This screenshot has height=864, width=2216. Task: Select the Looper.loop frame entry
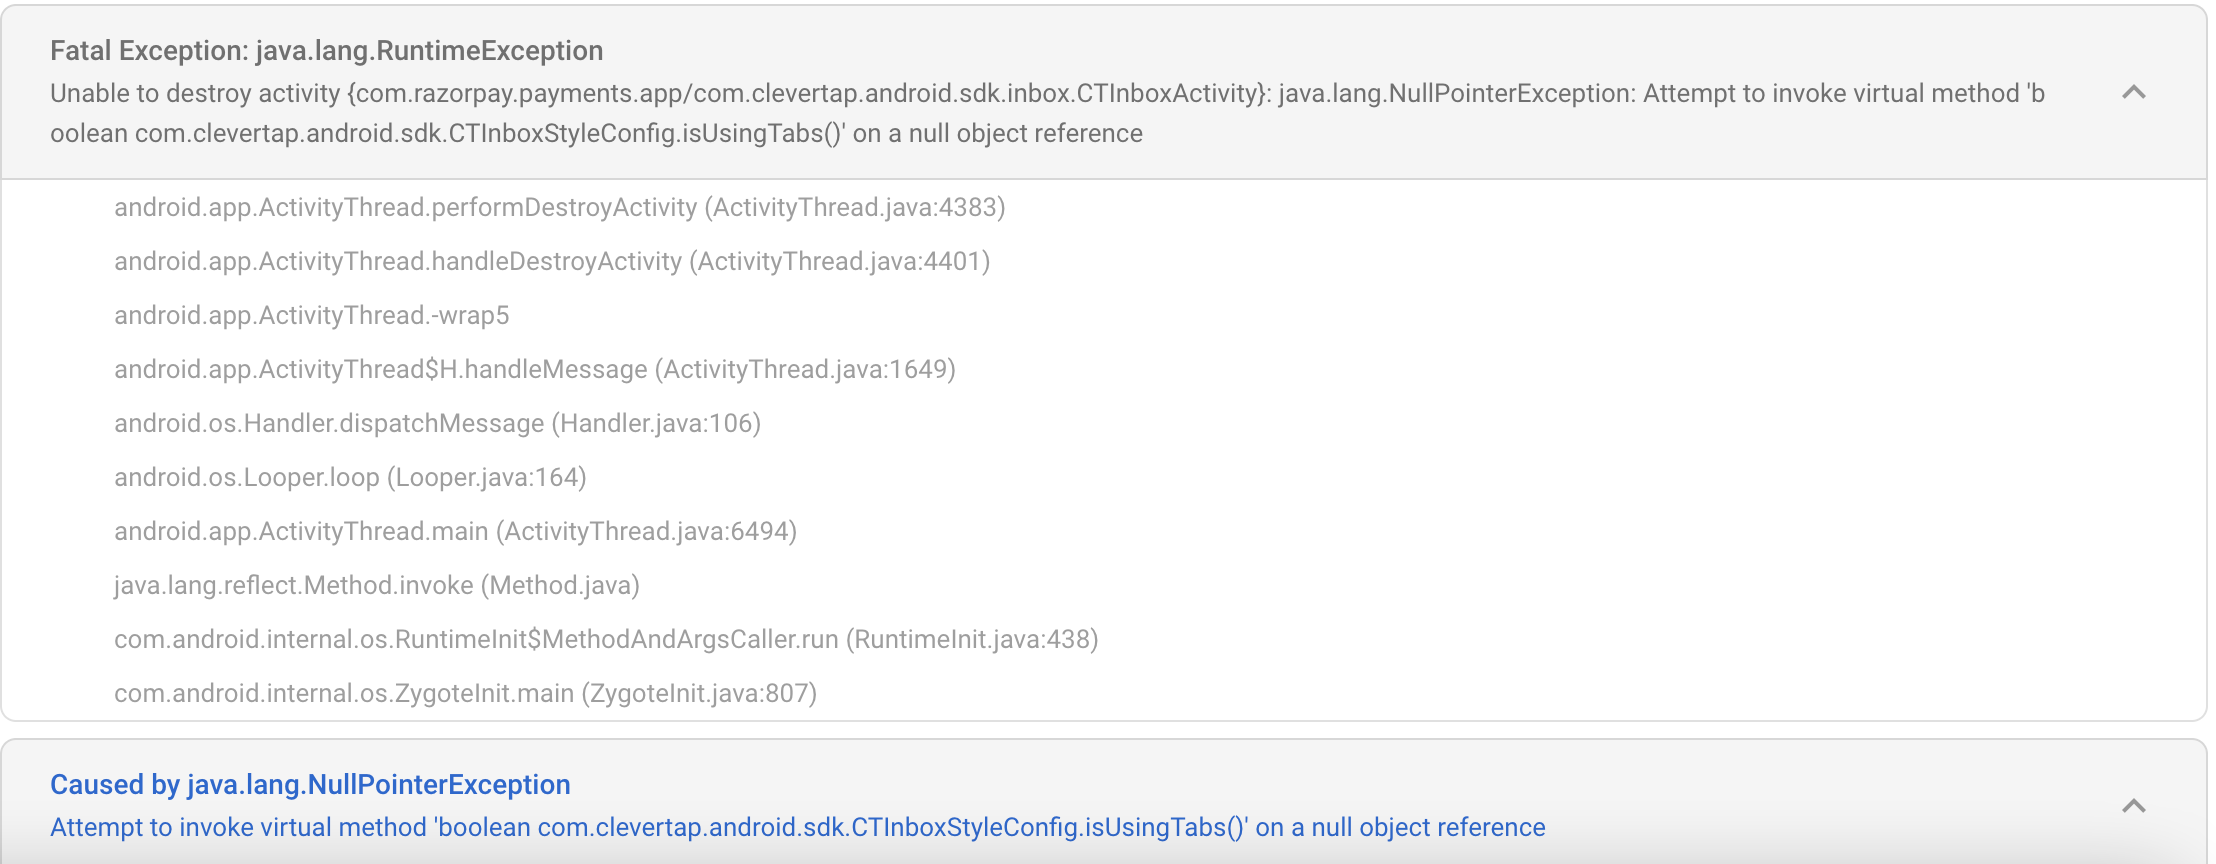[349, 477]
